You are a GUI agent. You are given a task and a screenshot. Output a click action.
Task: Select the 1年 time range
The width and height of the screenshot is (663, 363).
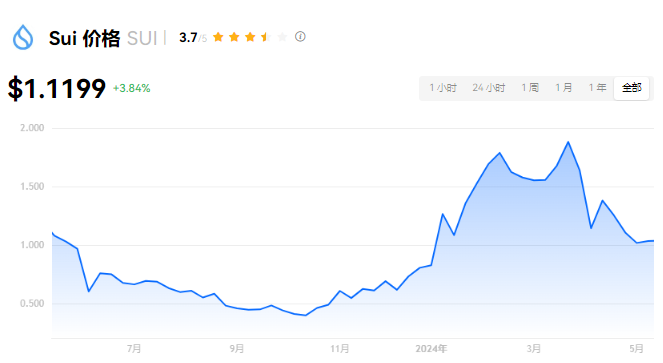[597, 88]
